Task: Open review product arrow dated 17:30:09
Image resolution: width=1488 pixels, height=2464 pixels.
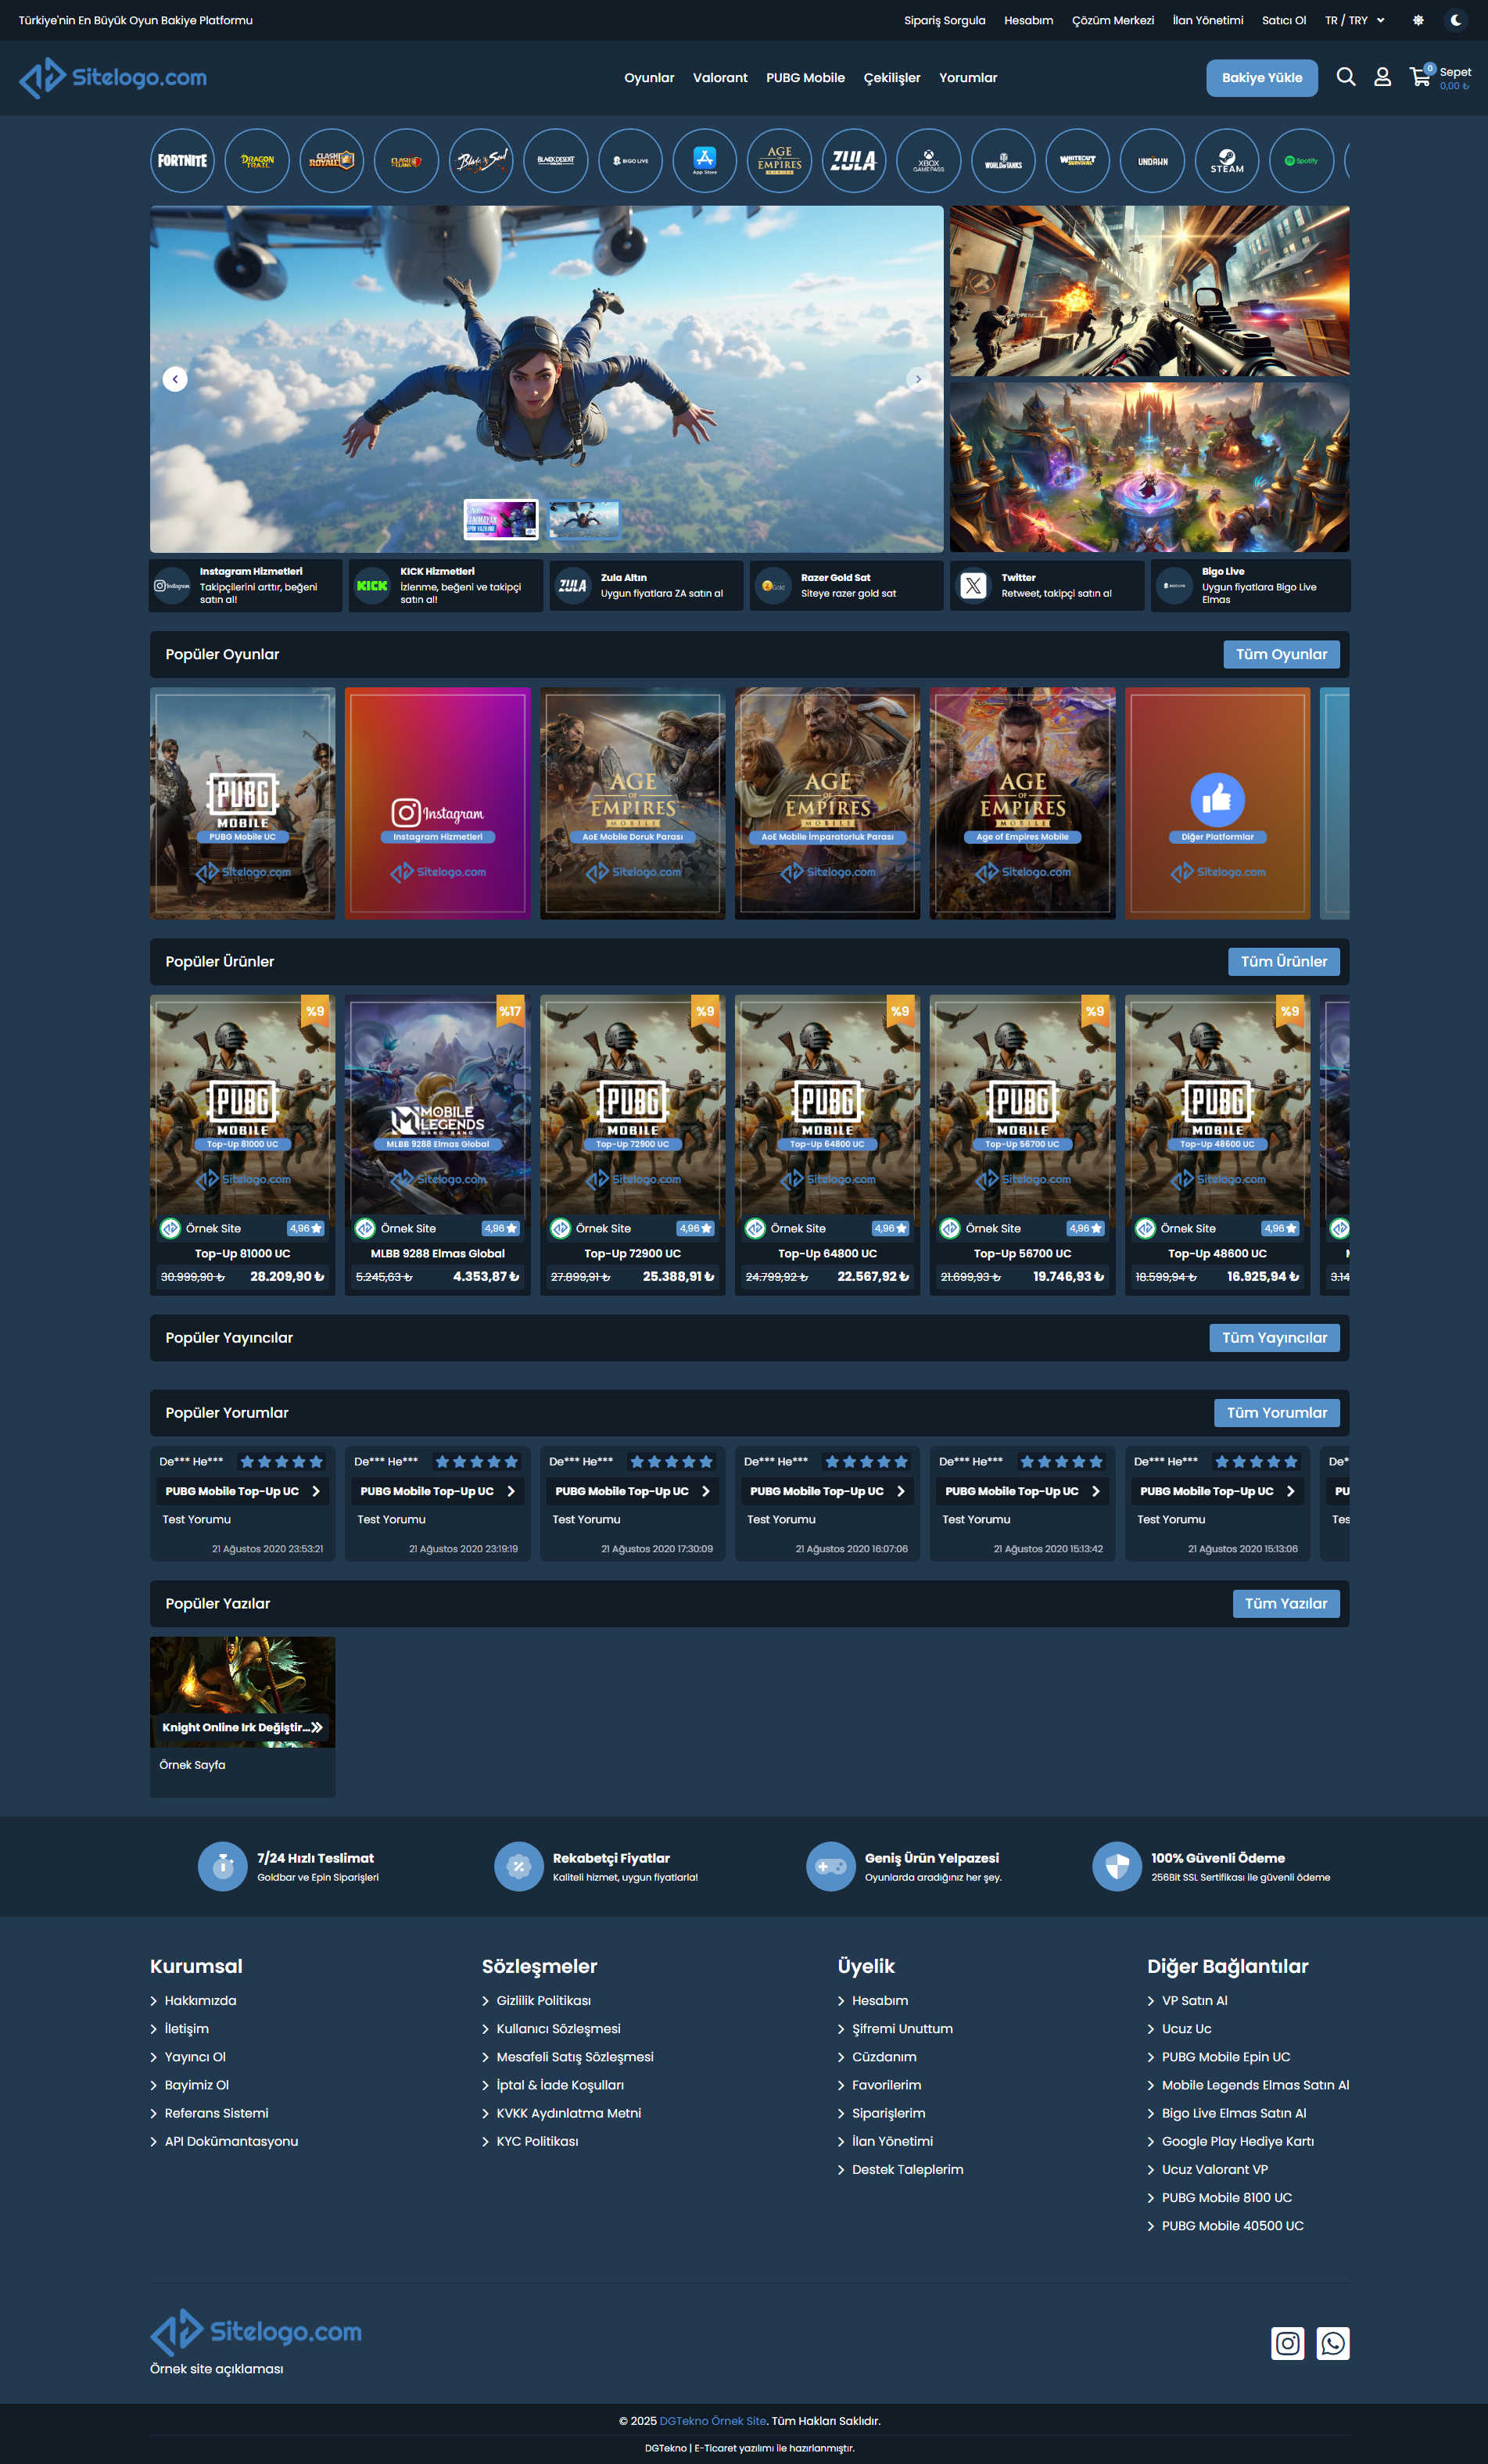Action: click(x=706, y=1491)
